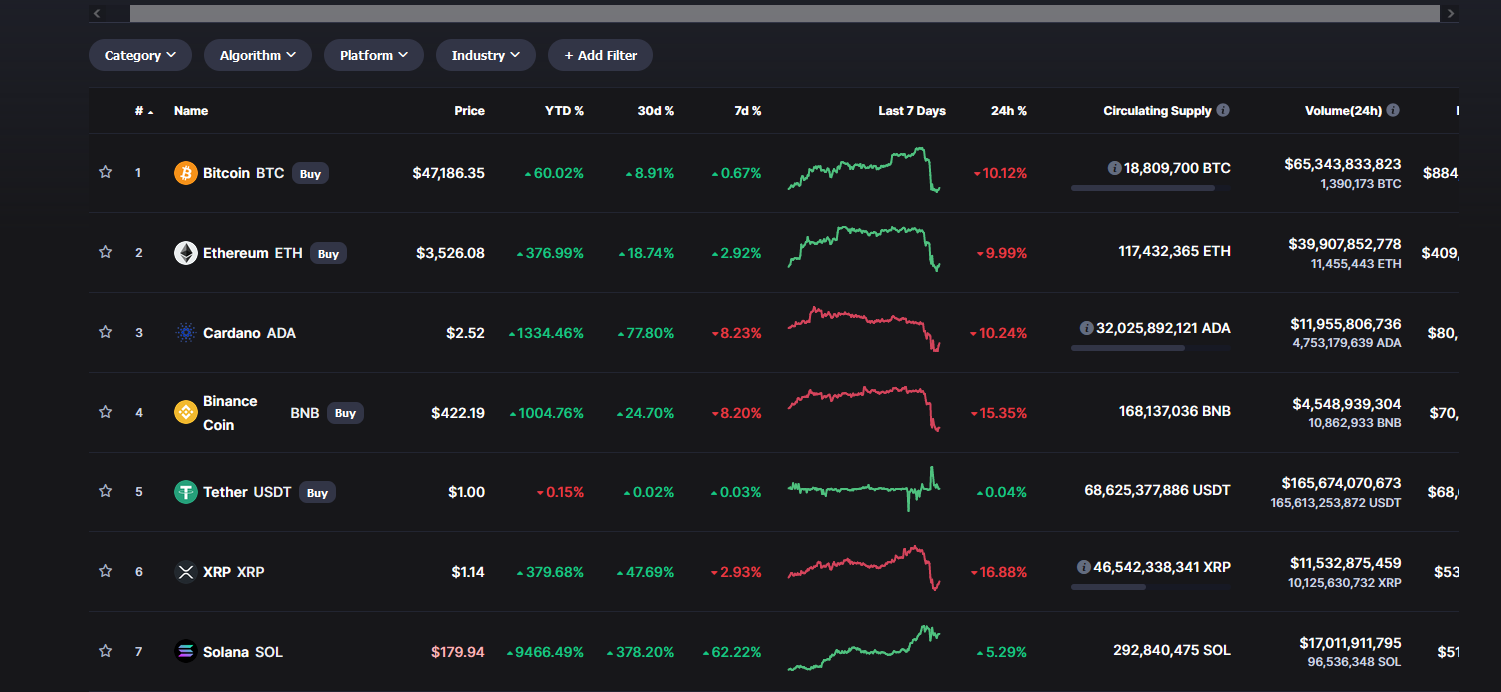1501x692 pixels.
Task: Open the Category filter dropdown
Action: coord(140,55)
